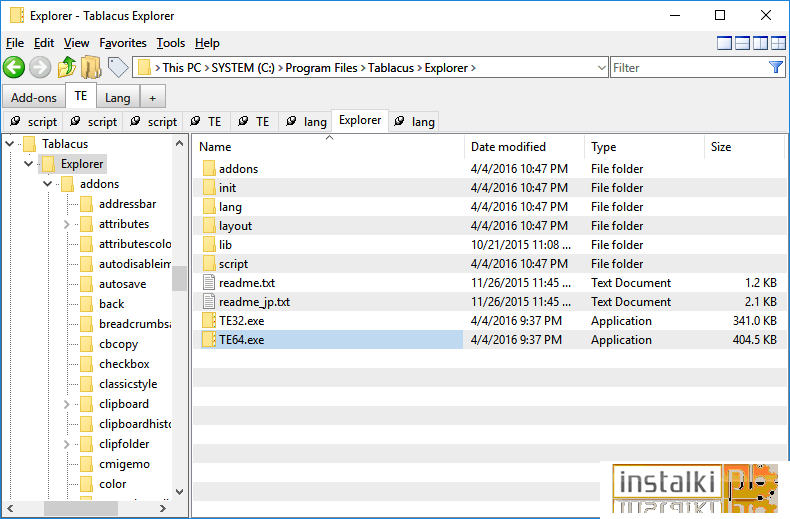This screenshot has height=519, width=790.
Task: Open the Edit menu
Action: pyautogui.click(x=44, y=43)
